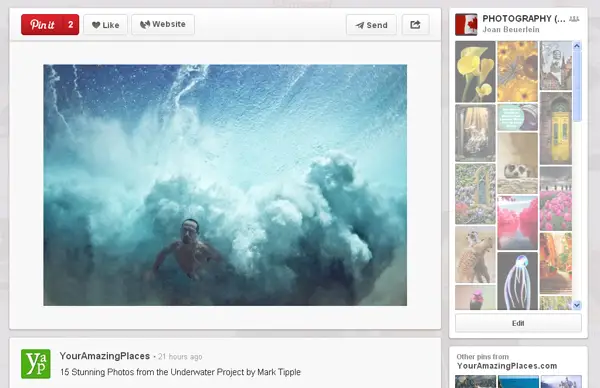Click the 15 Stunning Photos pin description
This screenshot has width=600, height=388.
tap(180, 372)
